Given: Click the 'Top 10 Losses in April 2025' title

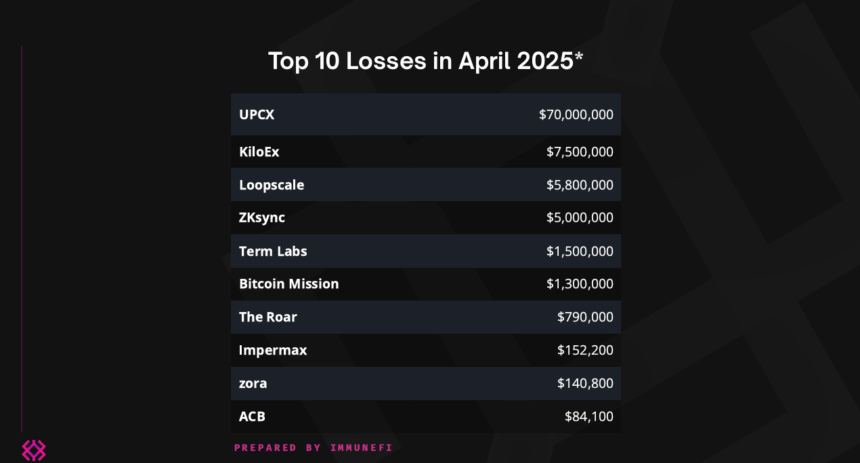Looking at the screenshot, I should [425, 61].
